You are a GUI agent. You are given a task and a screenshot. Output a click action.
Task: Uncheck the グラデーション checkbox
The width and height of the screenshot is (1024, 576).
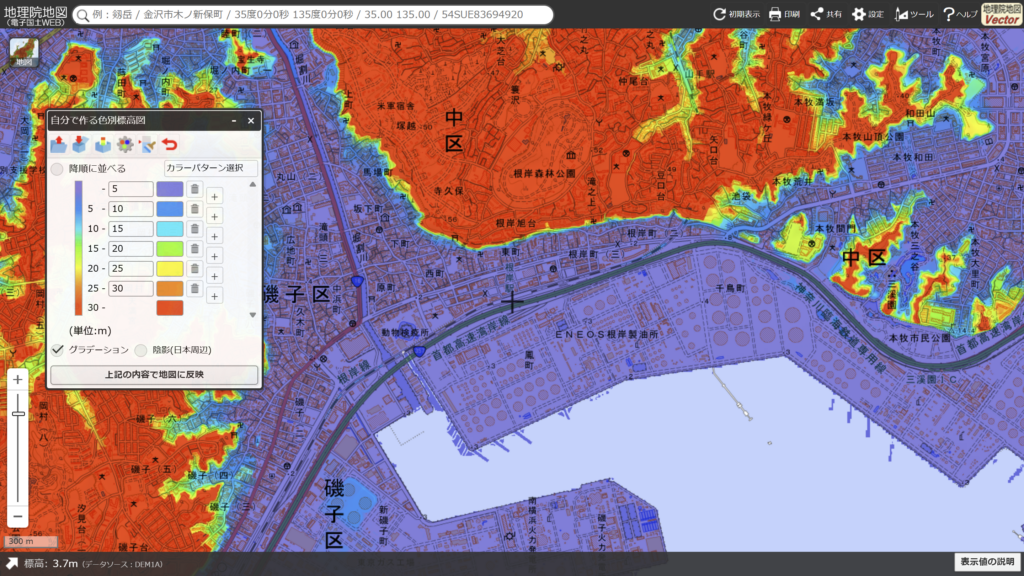[57, 350]
